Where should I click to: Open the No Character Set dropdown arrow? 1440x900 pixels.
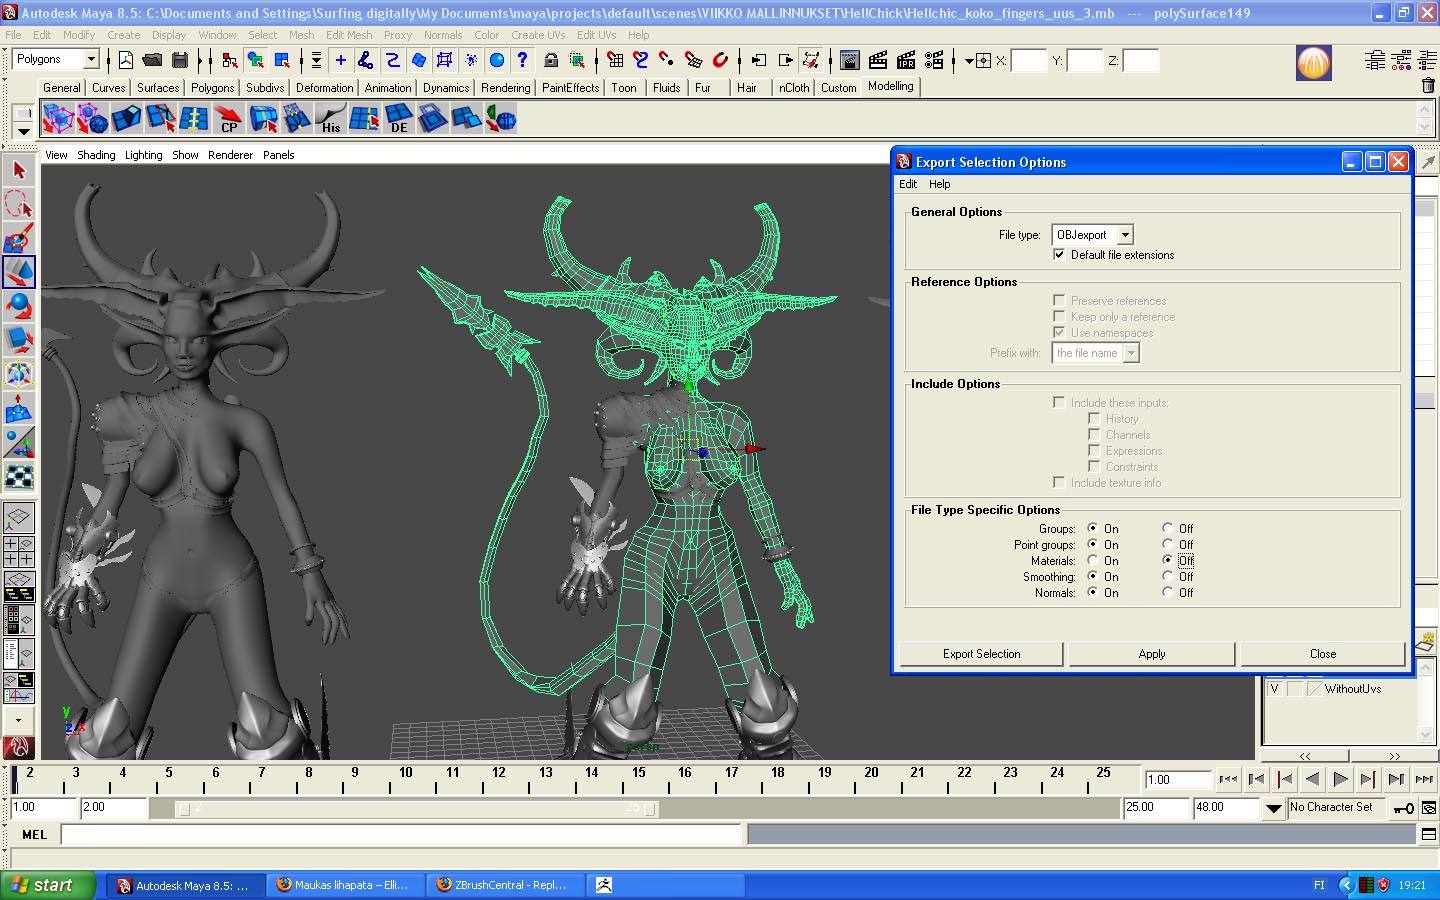[x=1273, y=808]
